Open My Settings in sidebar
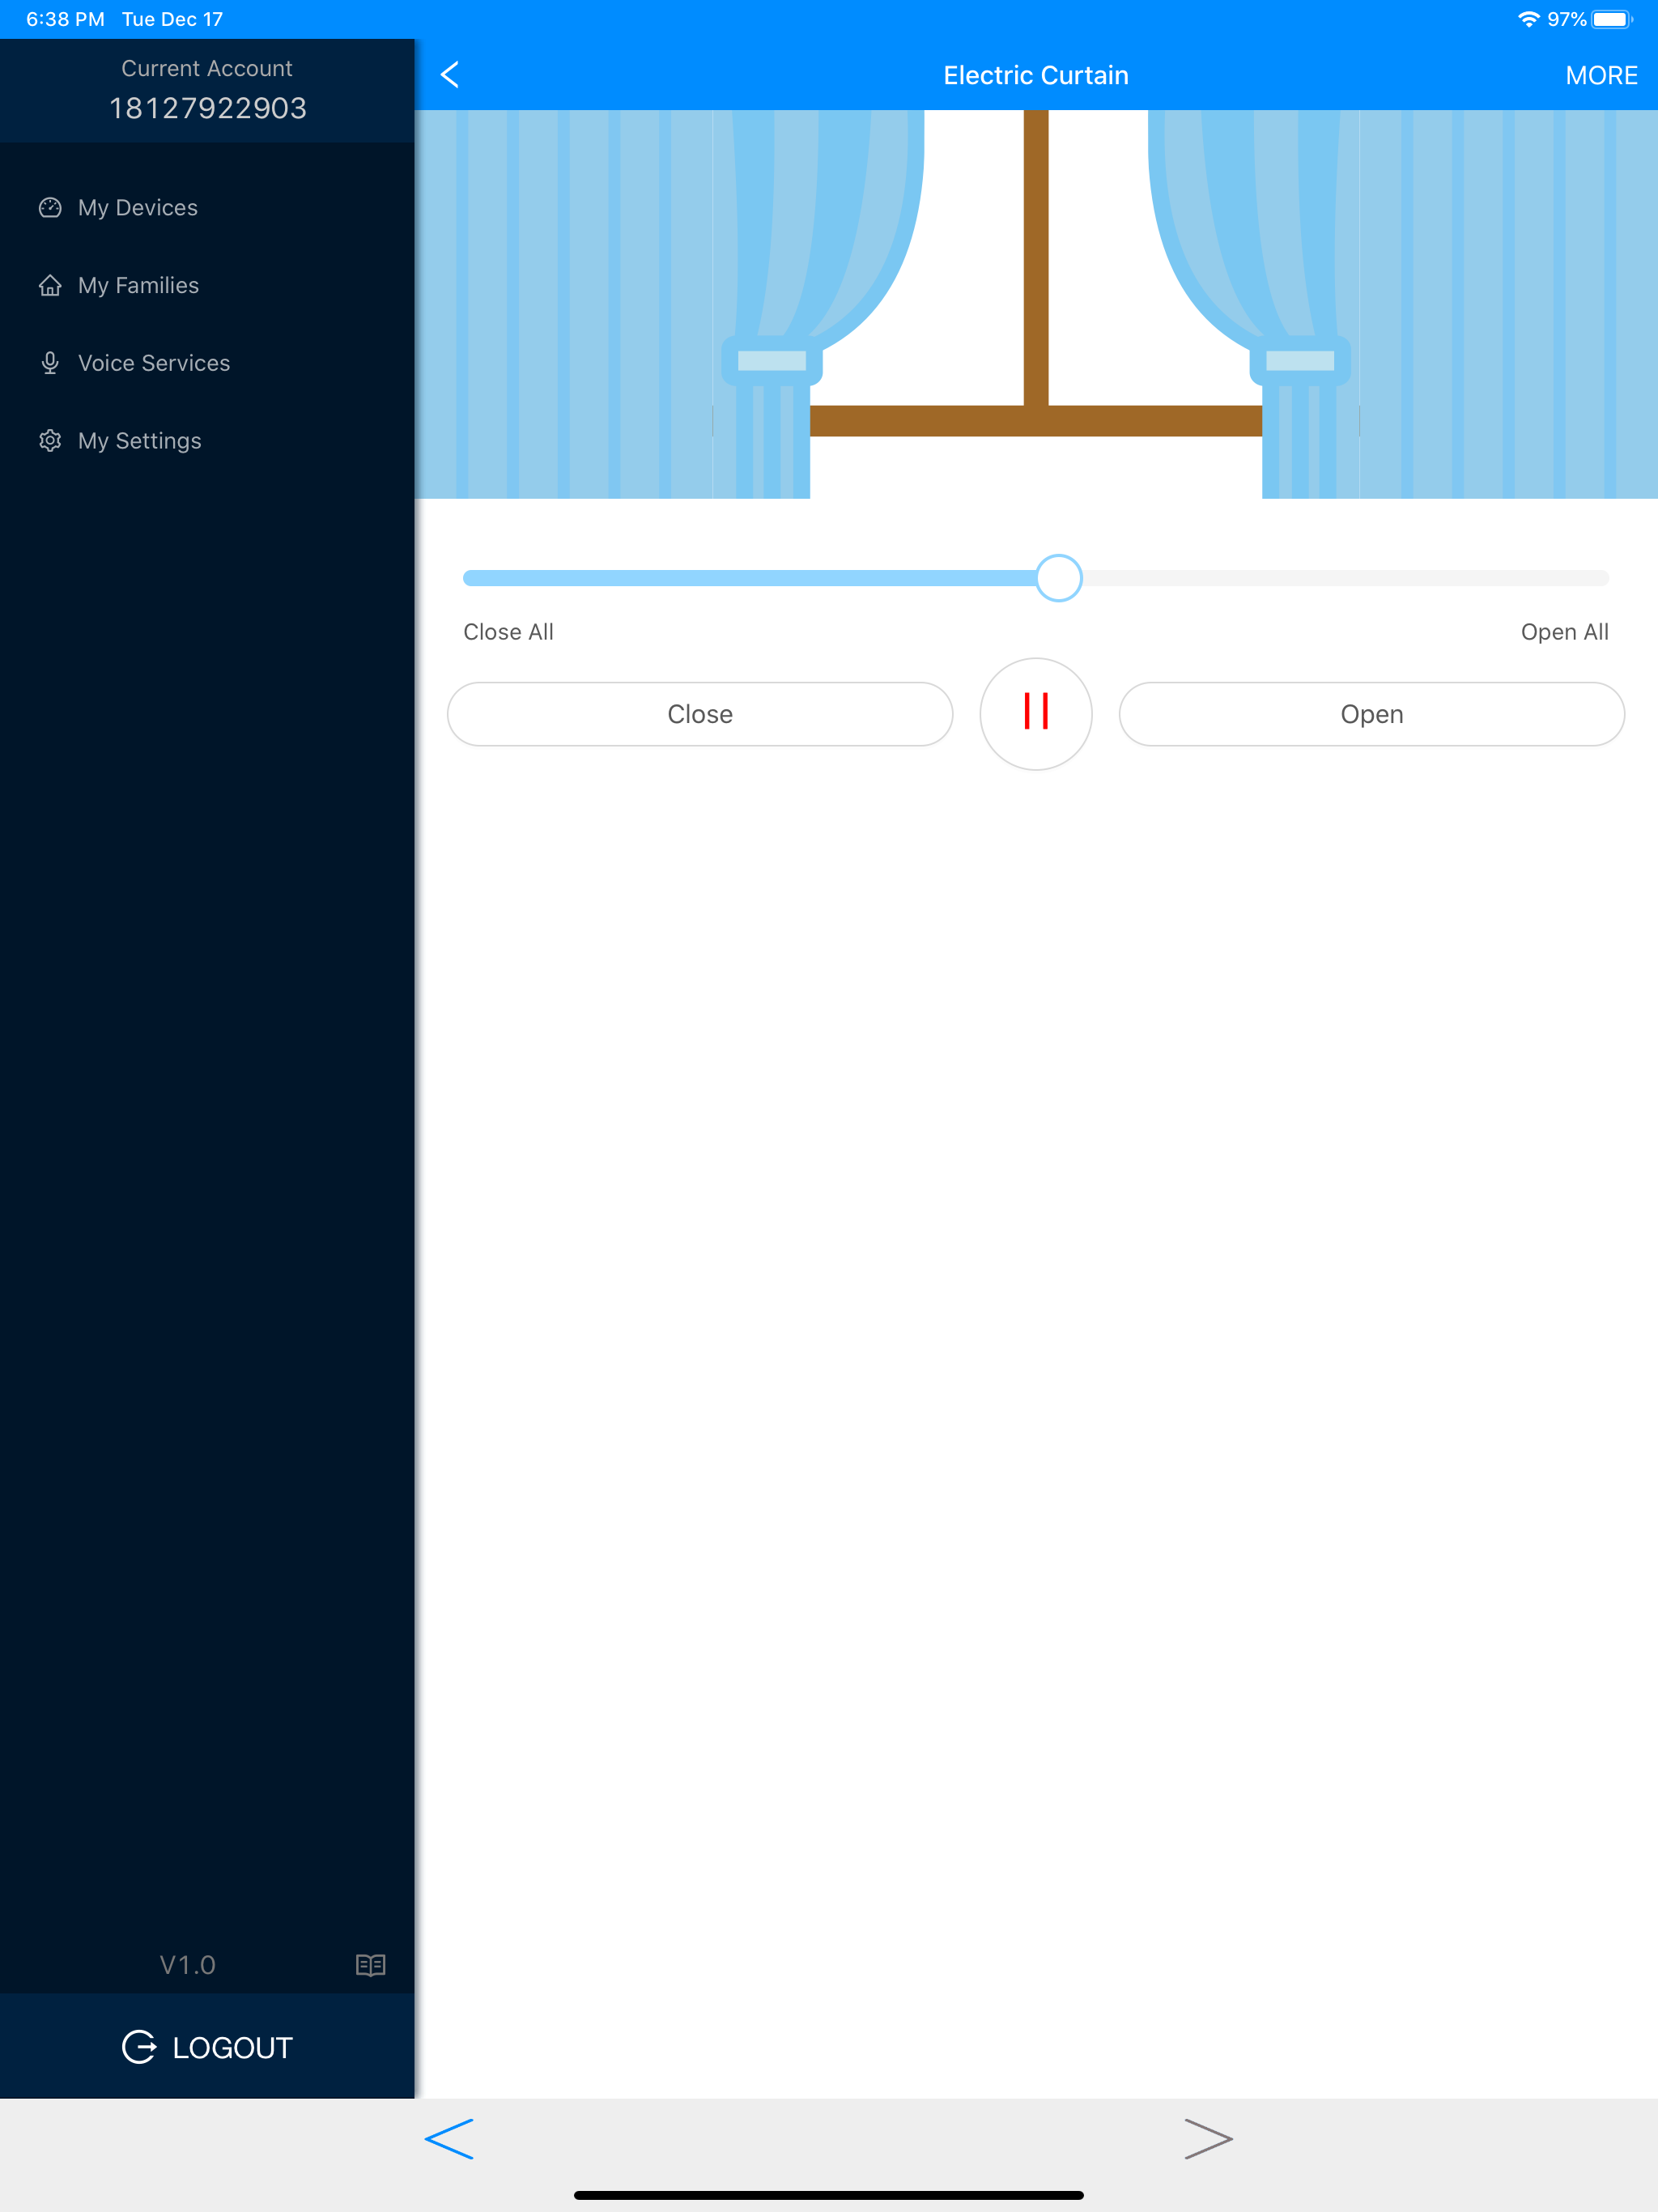Screen dimensions: 1658x2212 click(x=207, y=441)
